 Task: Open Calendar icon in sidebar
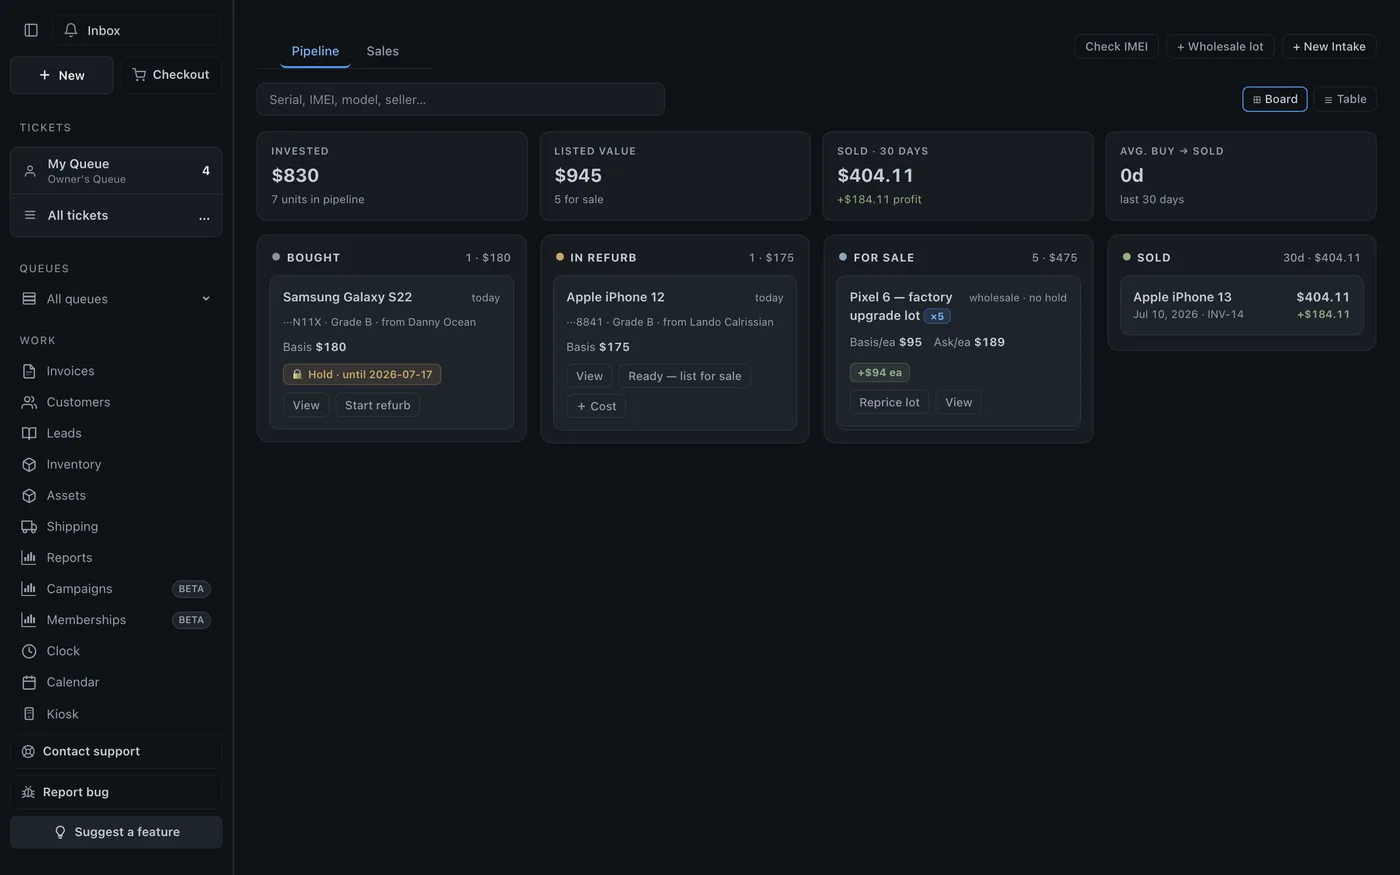click(x=29, y=682)
